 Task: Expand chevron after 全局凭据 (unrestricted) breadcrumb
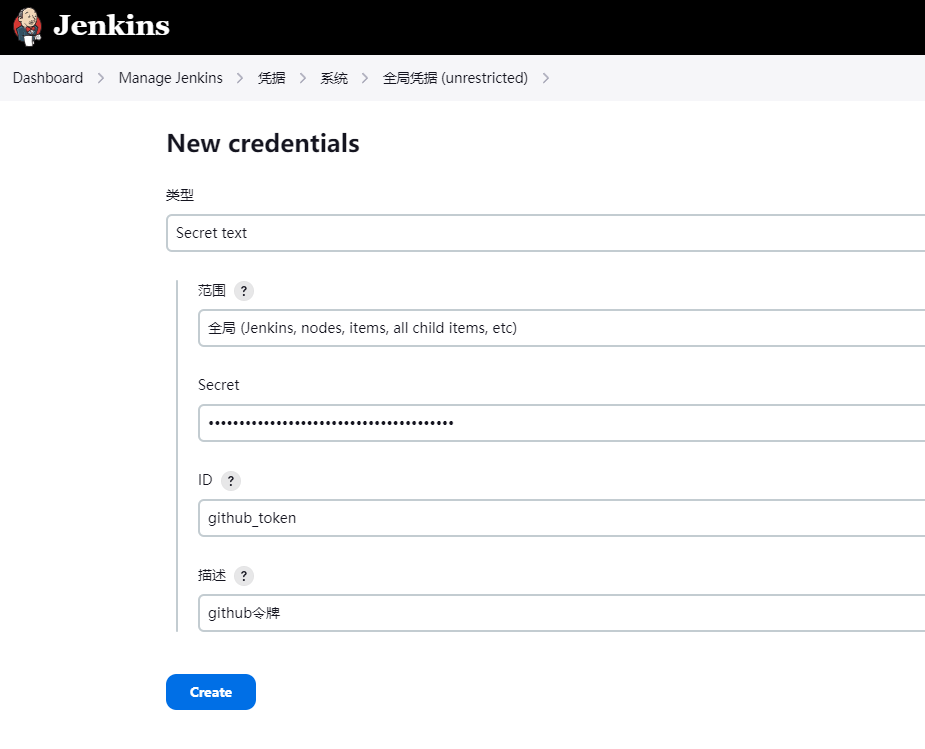coord(546,78)
